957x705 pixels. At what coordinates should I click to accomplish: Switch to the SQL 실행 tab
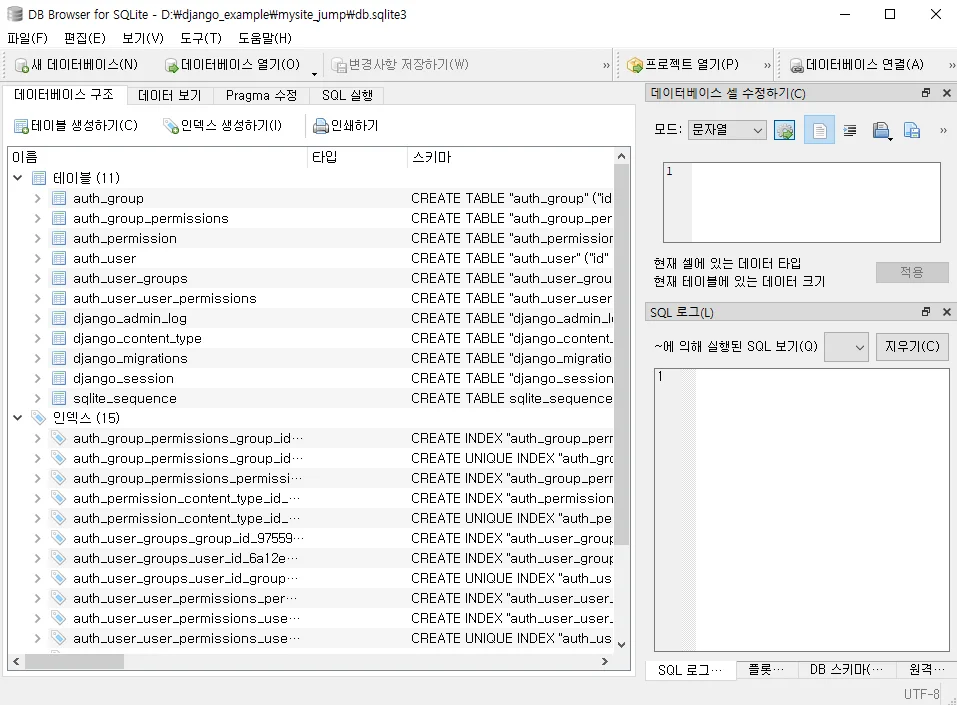[347, 96]
